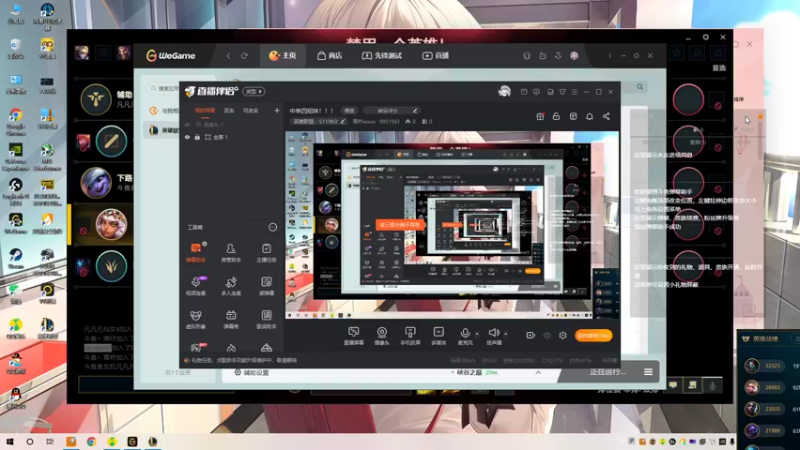The height and width of the screenshot is (450, 800).
Task: Add 直播屏幕 screen capture source
Action: [354, 336]
